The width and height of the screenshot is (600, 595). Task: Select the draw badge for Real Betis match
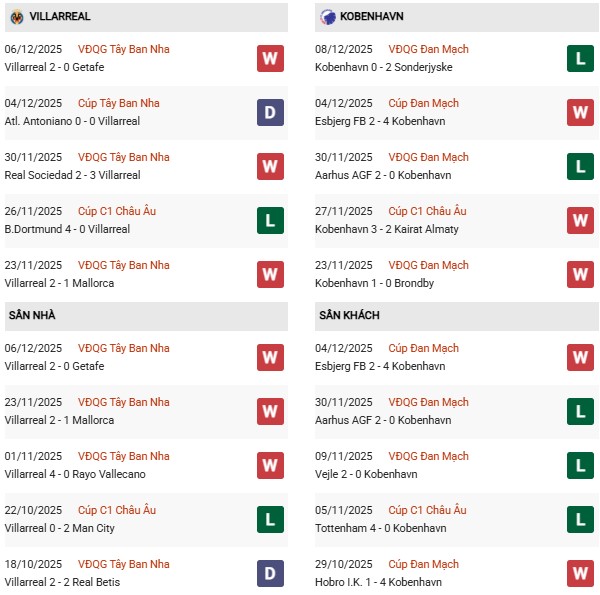pos(270,573)
